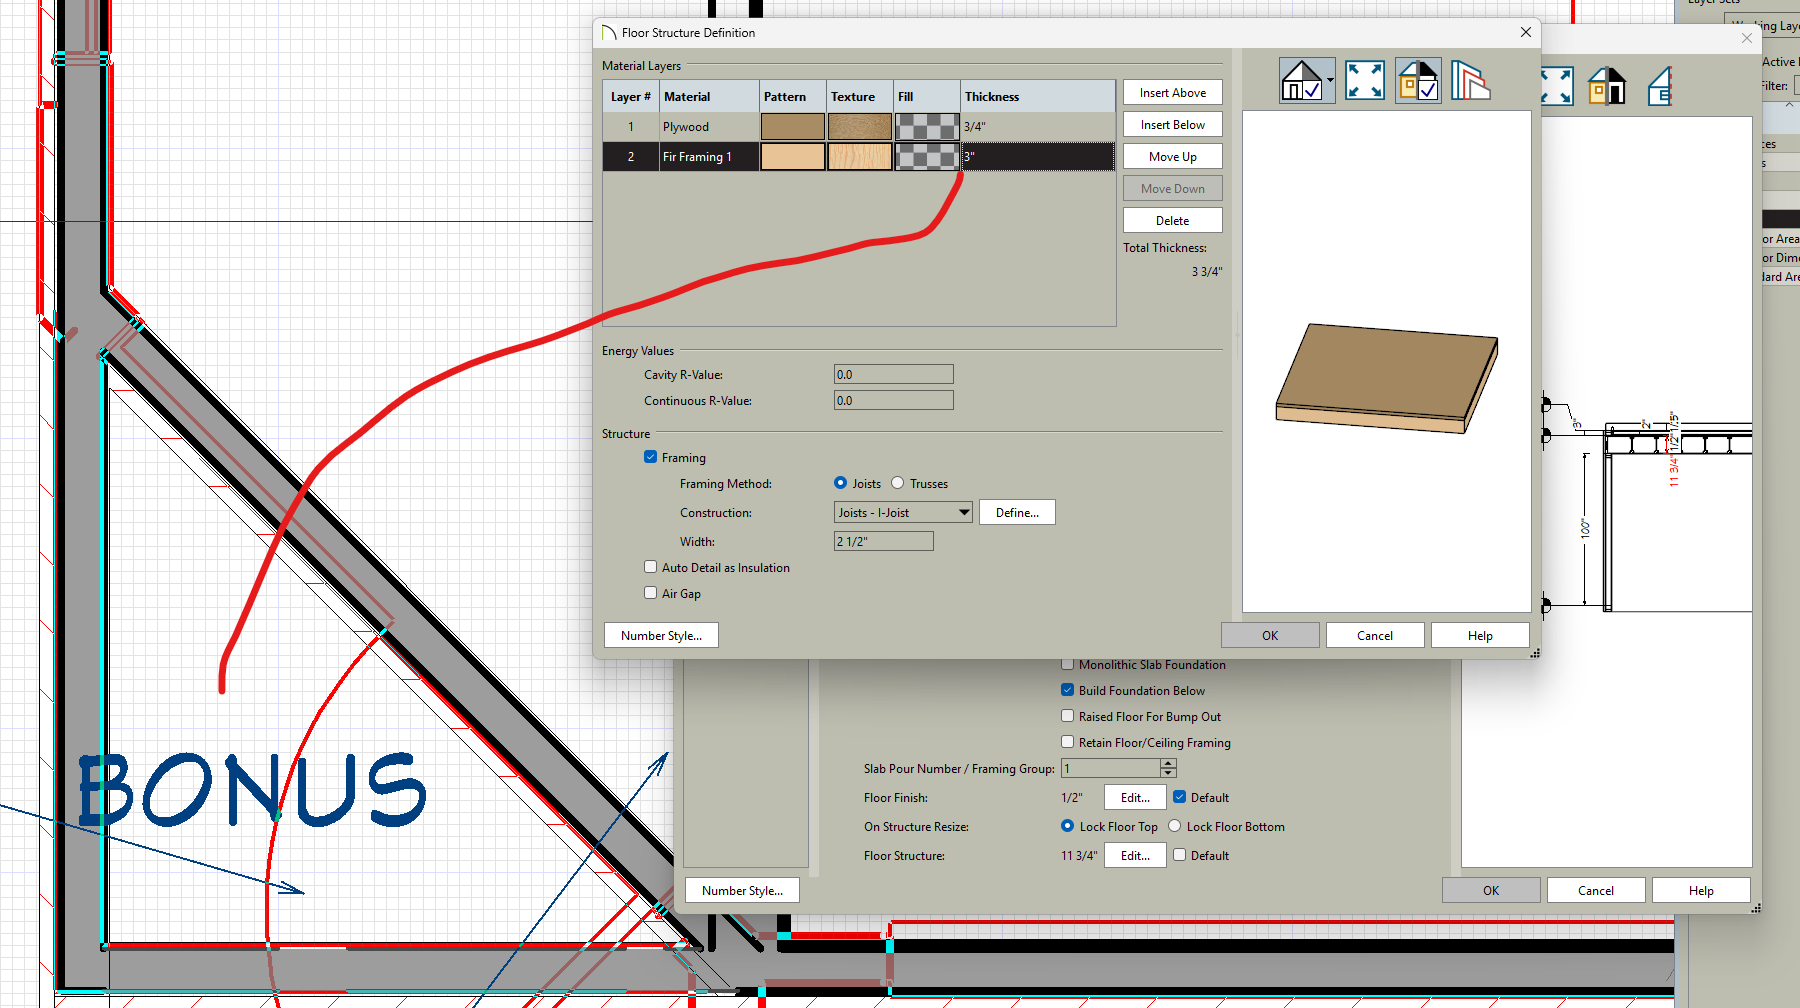This screenshot has height=1008, width=1800.
Task: Increment Slab Pour Number stepper
Action: click(x=1168, y=763)
